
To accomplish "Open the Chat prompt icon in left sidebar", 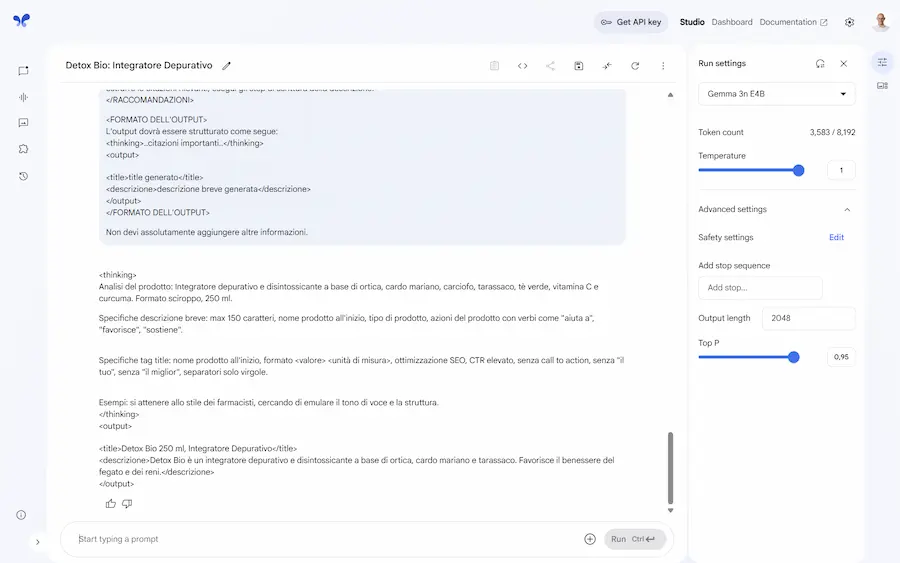I will coord(23,71).
